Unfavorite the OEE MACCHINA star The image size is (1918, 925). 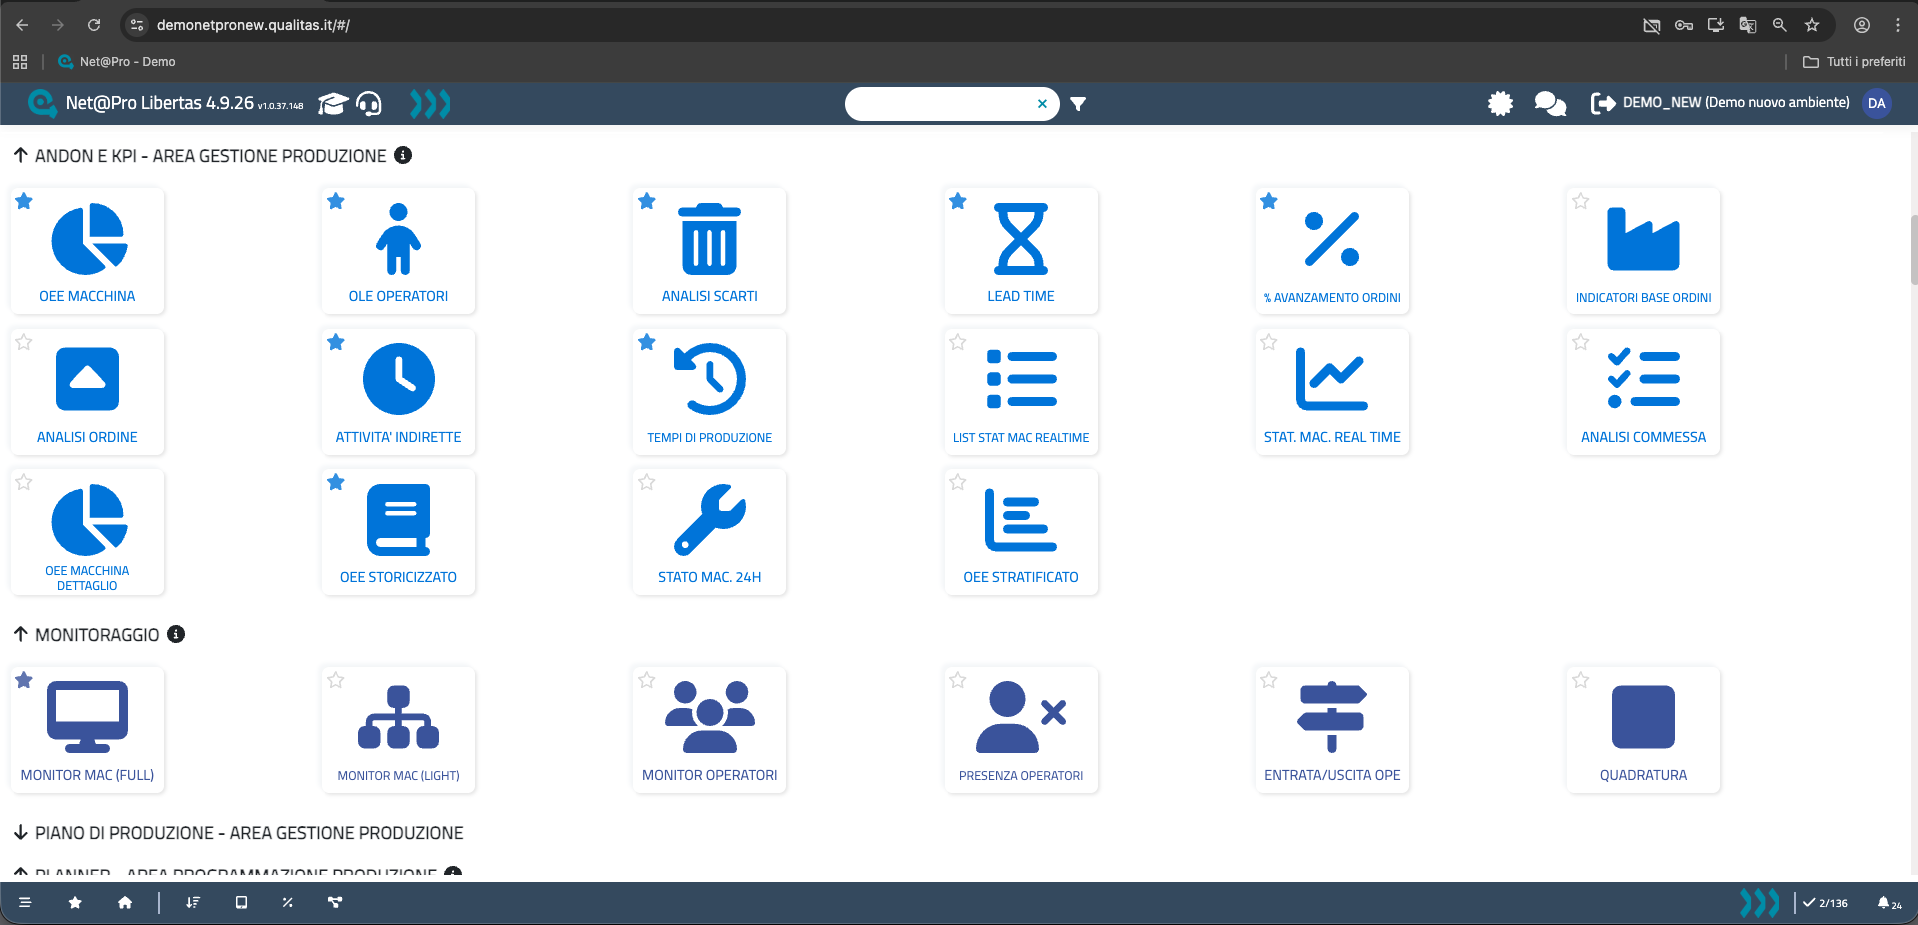24,201
